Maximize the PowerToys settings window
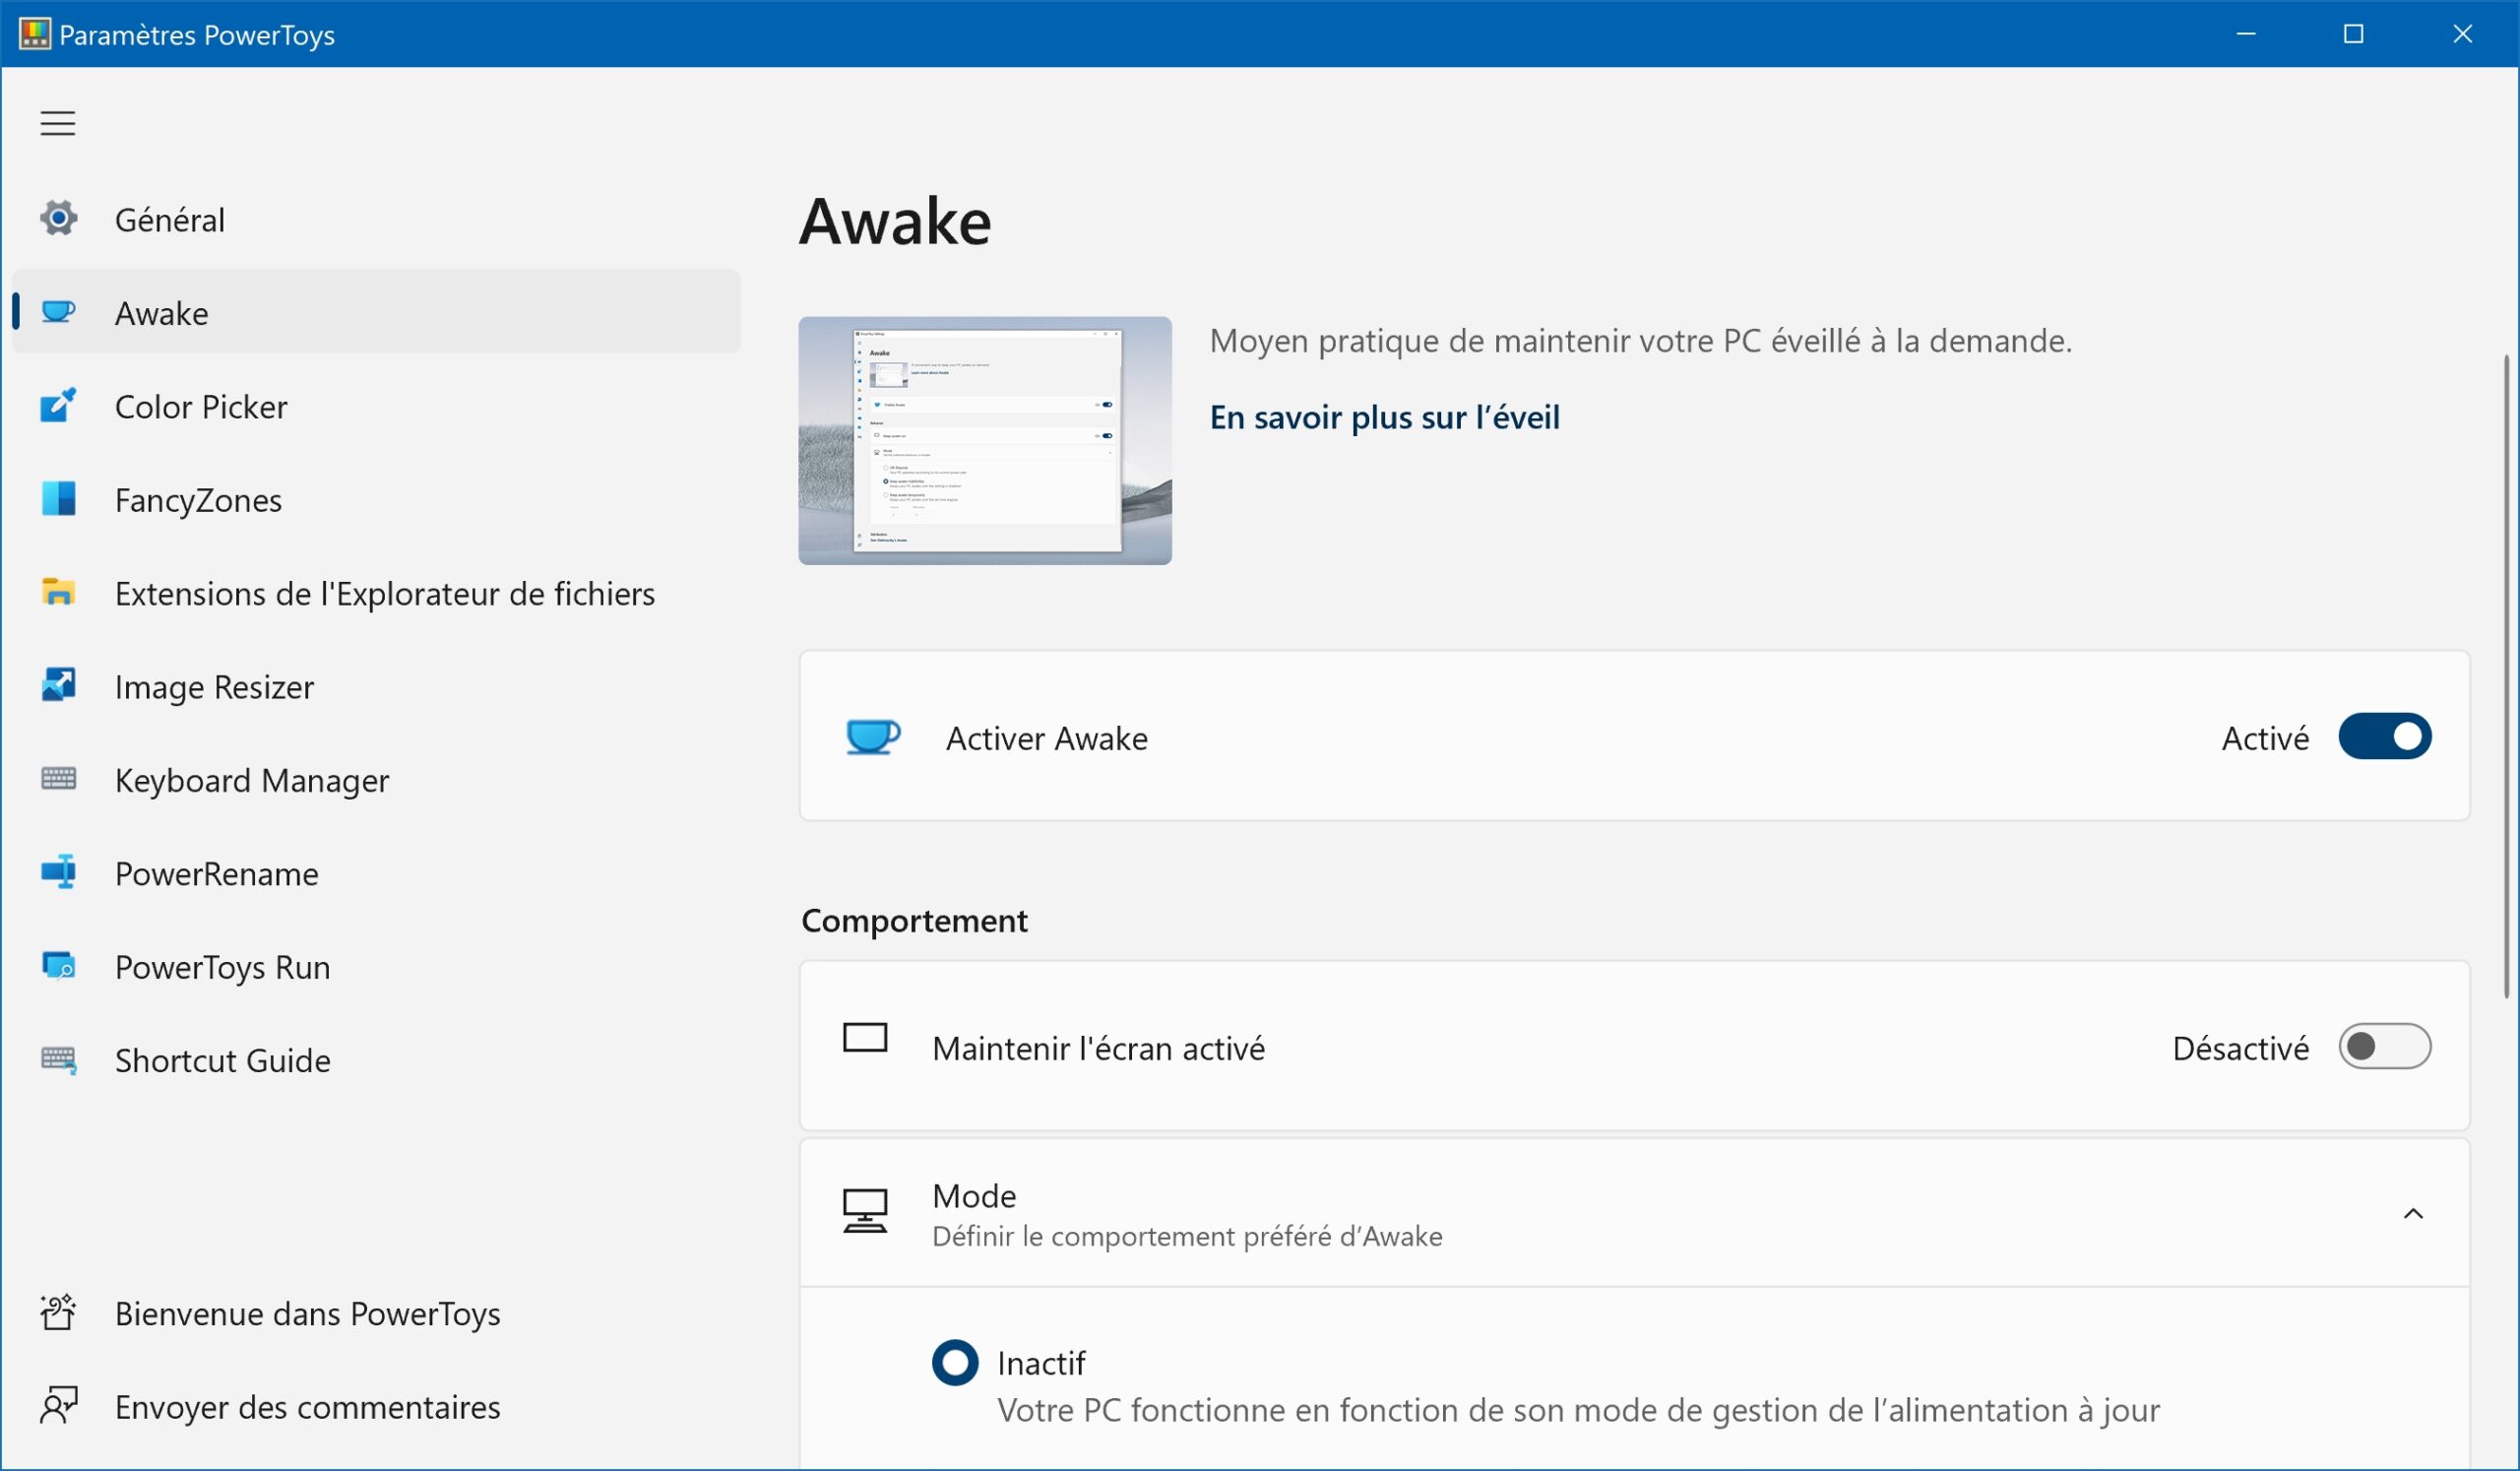2520x1471 pixels. (2354, 34)
